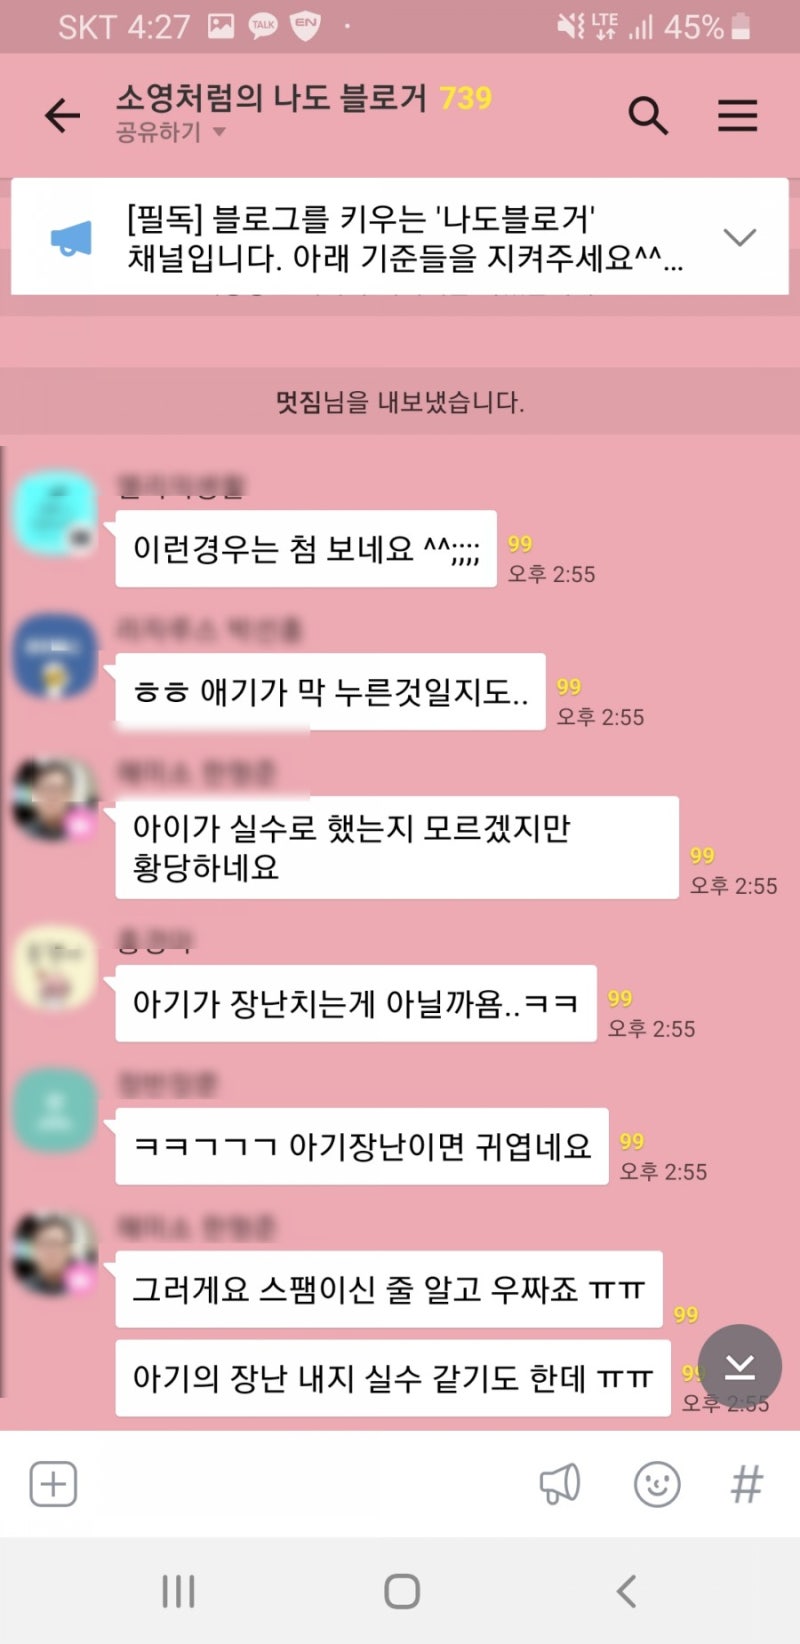Tap the Android home navigation button
This screenshot has height=1644, width=800.
pyautogui.click(x=401, y=1591)
